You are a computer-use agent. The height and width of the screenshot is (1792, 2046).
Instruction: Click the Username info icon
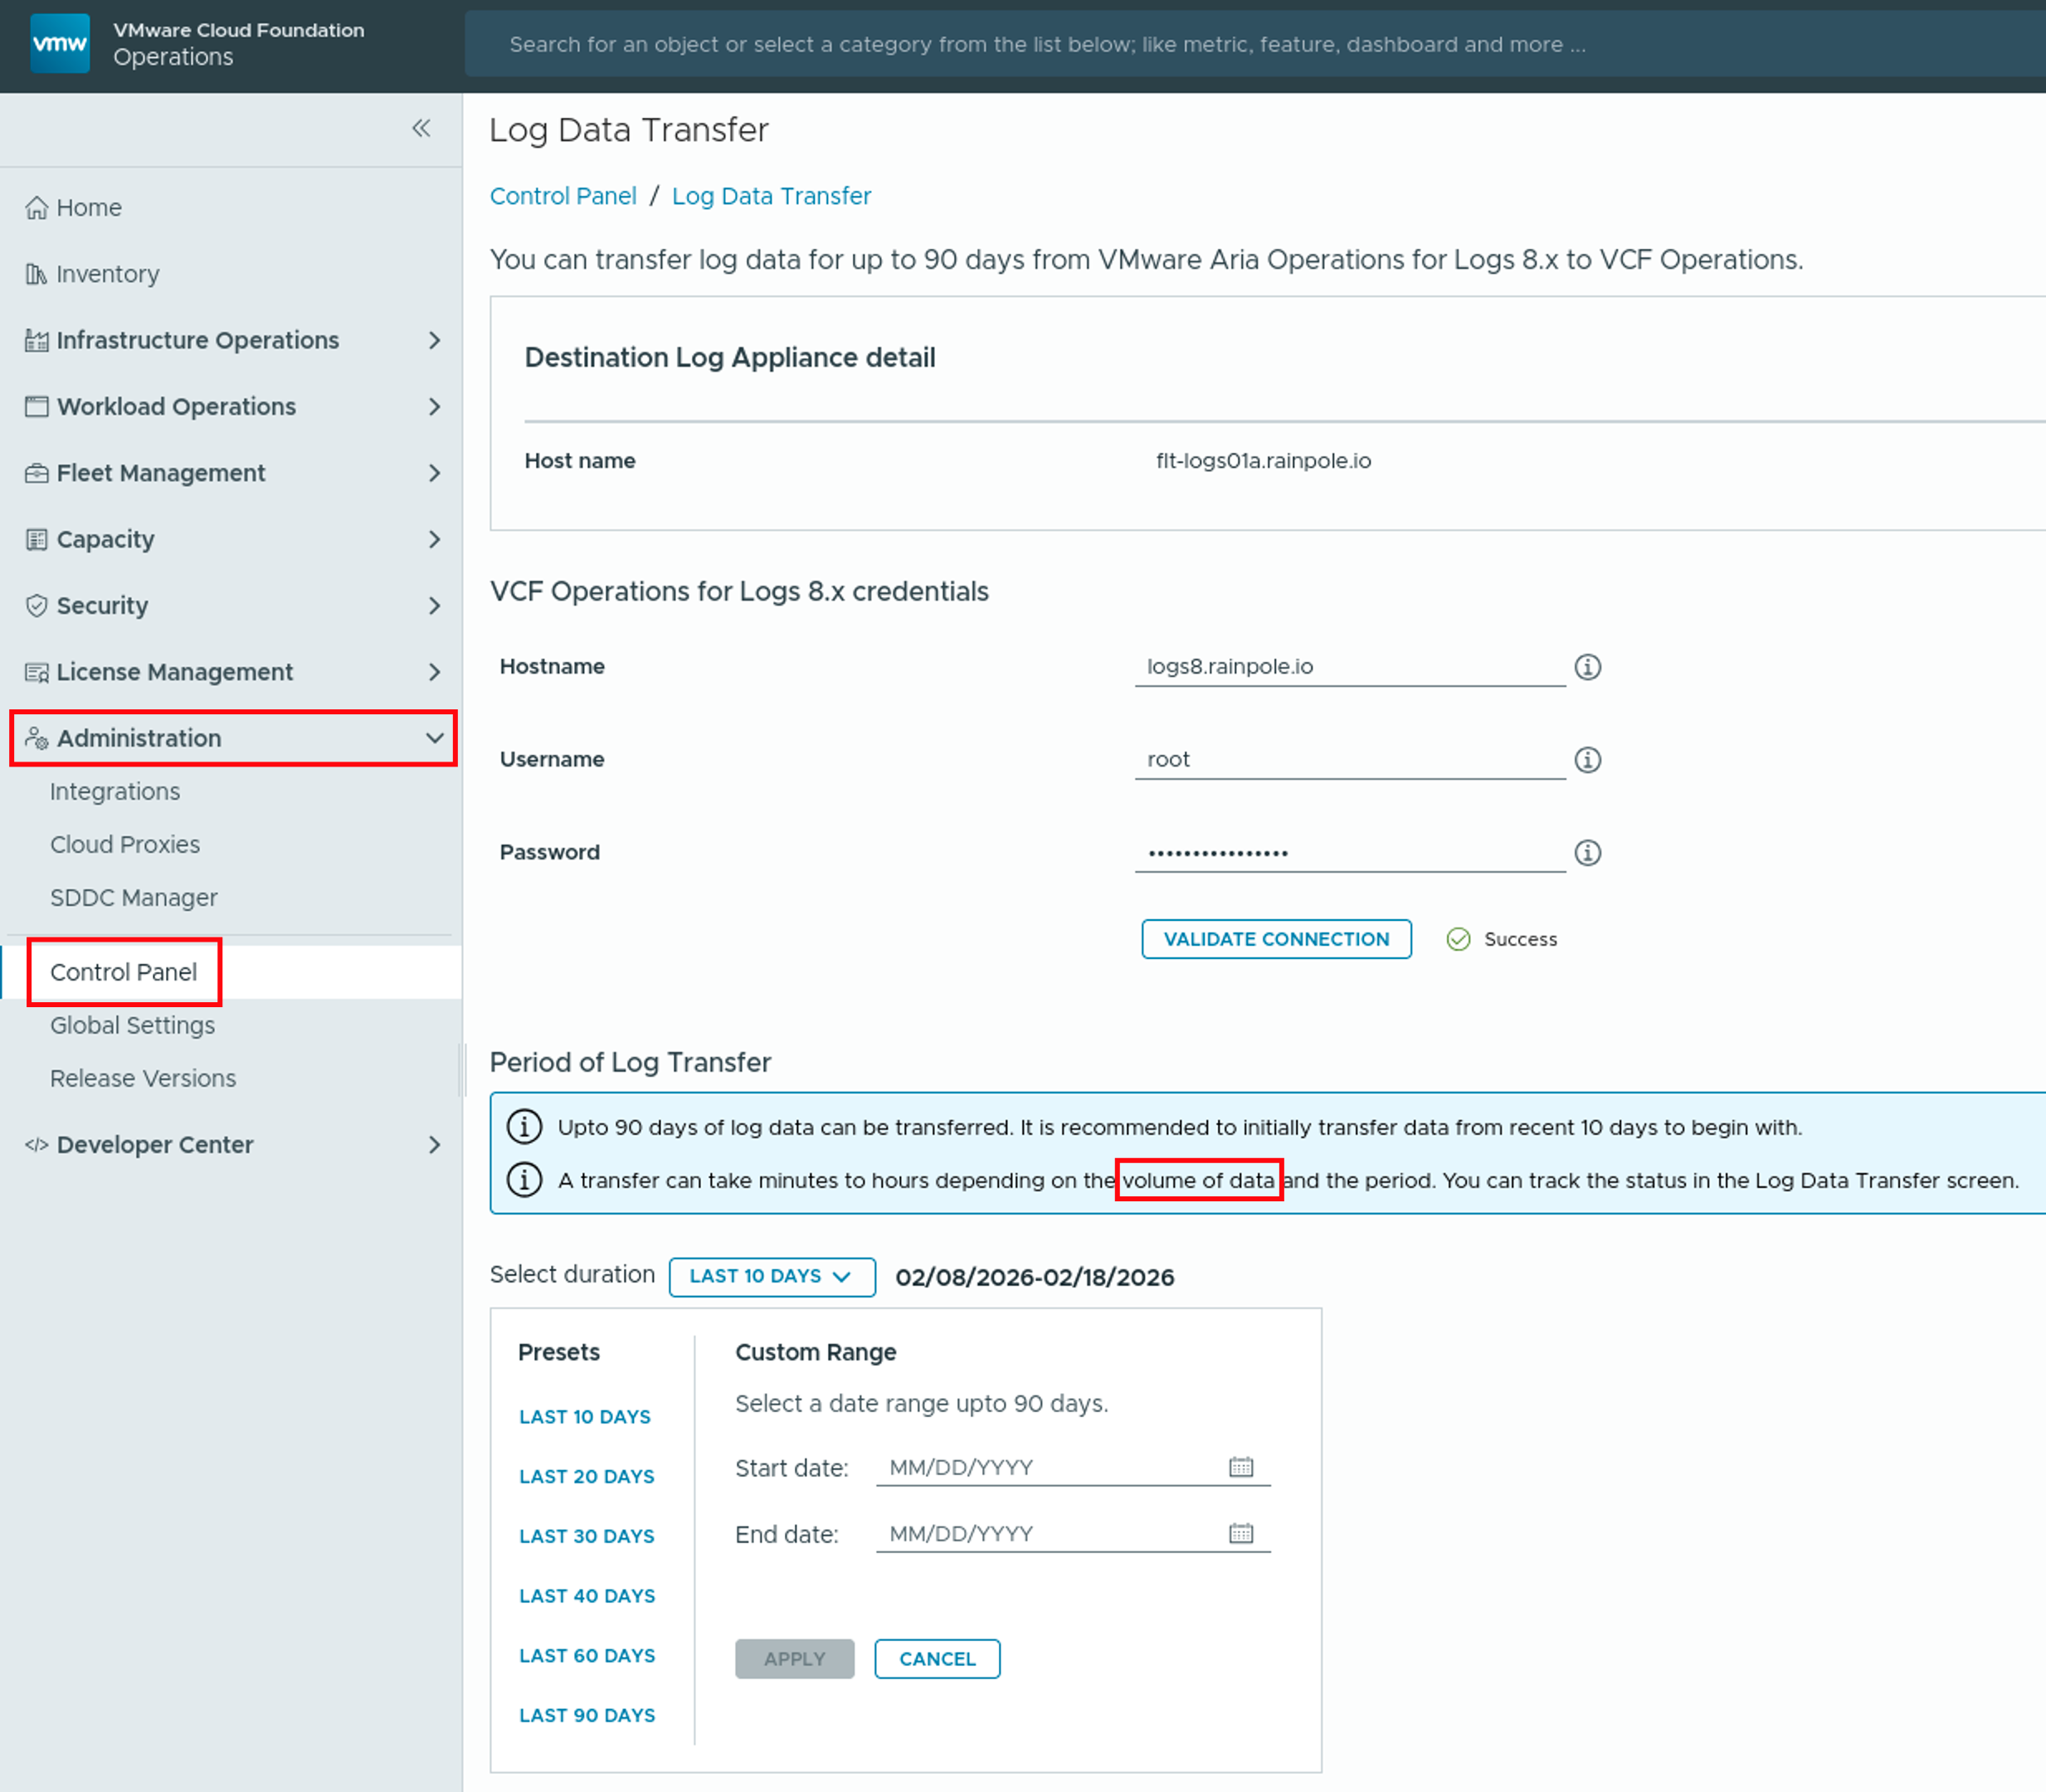pos(1587,760)
